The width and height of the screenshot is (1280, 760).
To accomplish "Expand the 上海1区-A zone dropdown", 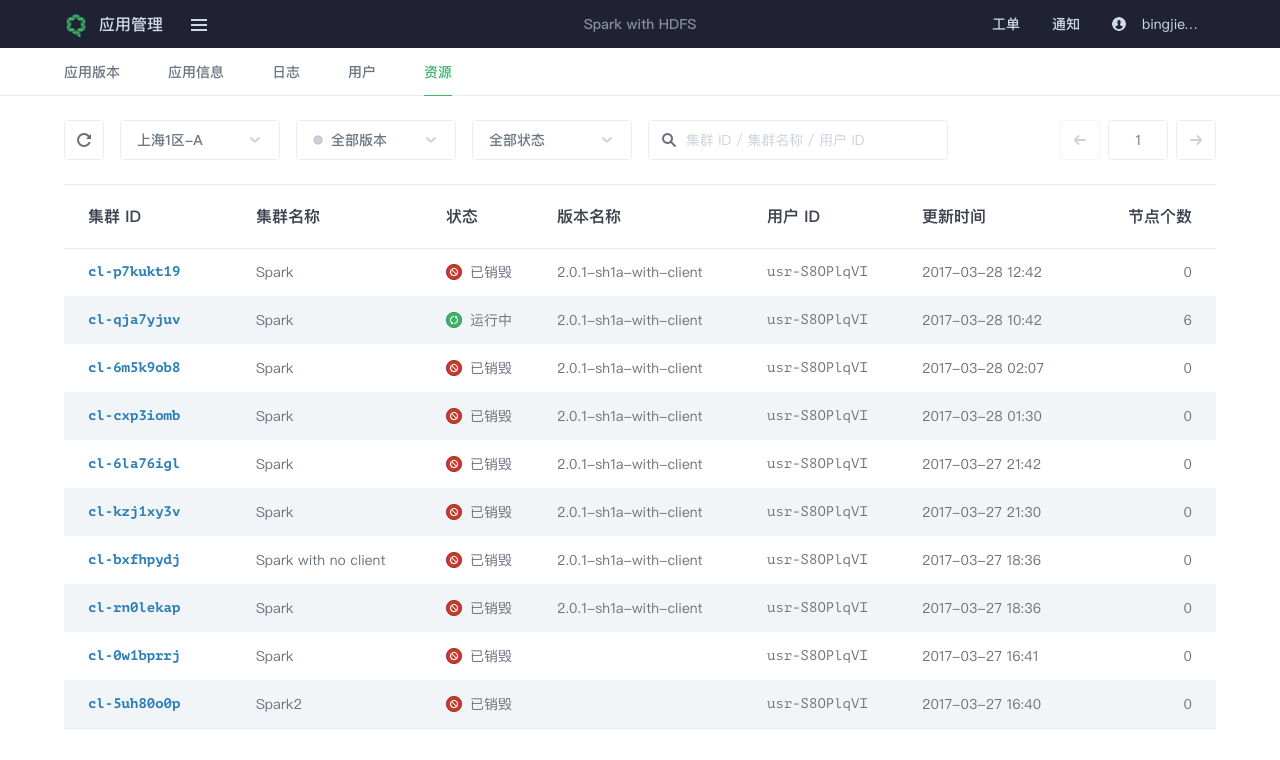I will [x=200, y=140].
